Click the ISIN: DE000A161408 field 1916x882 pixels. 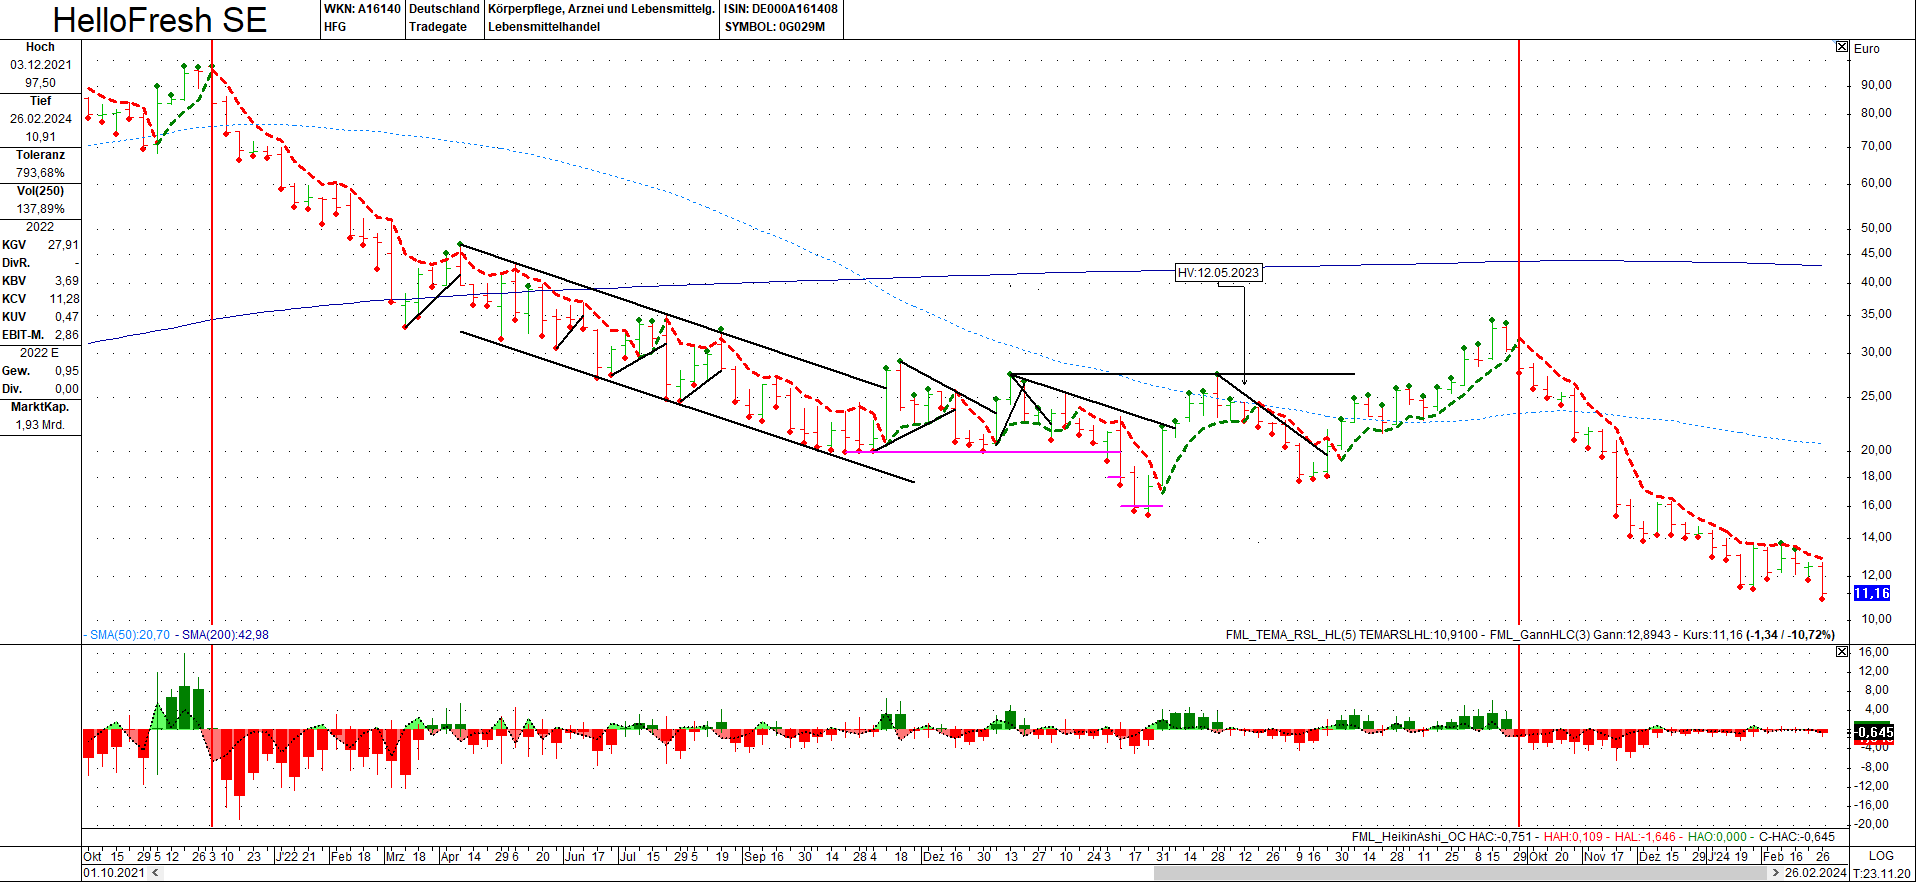[x=781, y=9]
